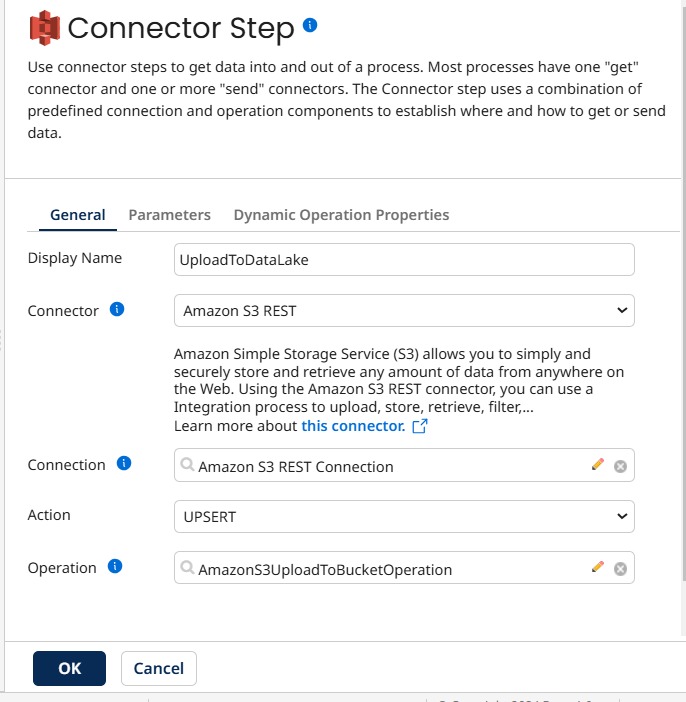
Task: Switch to the Parameters tab
Action: coord(169,215)
